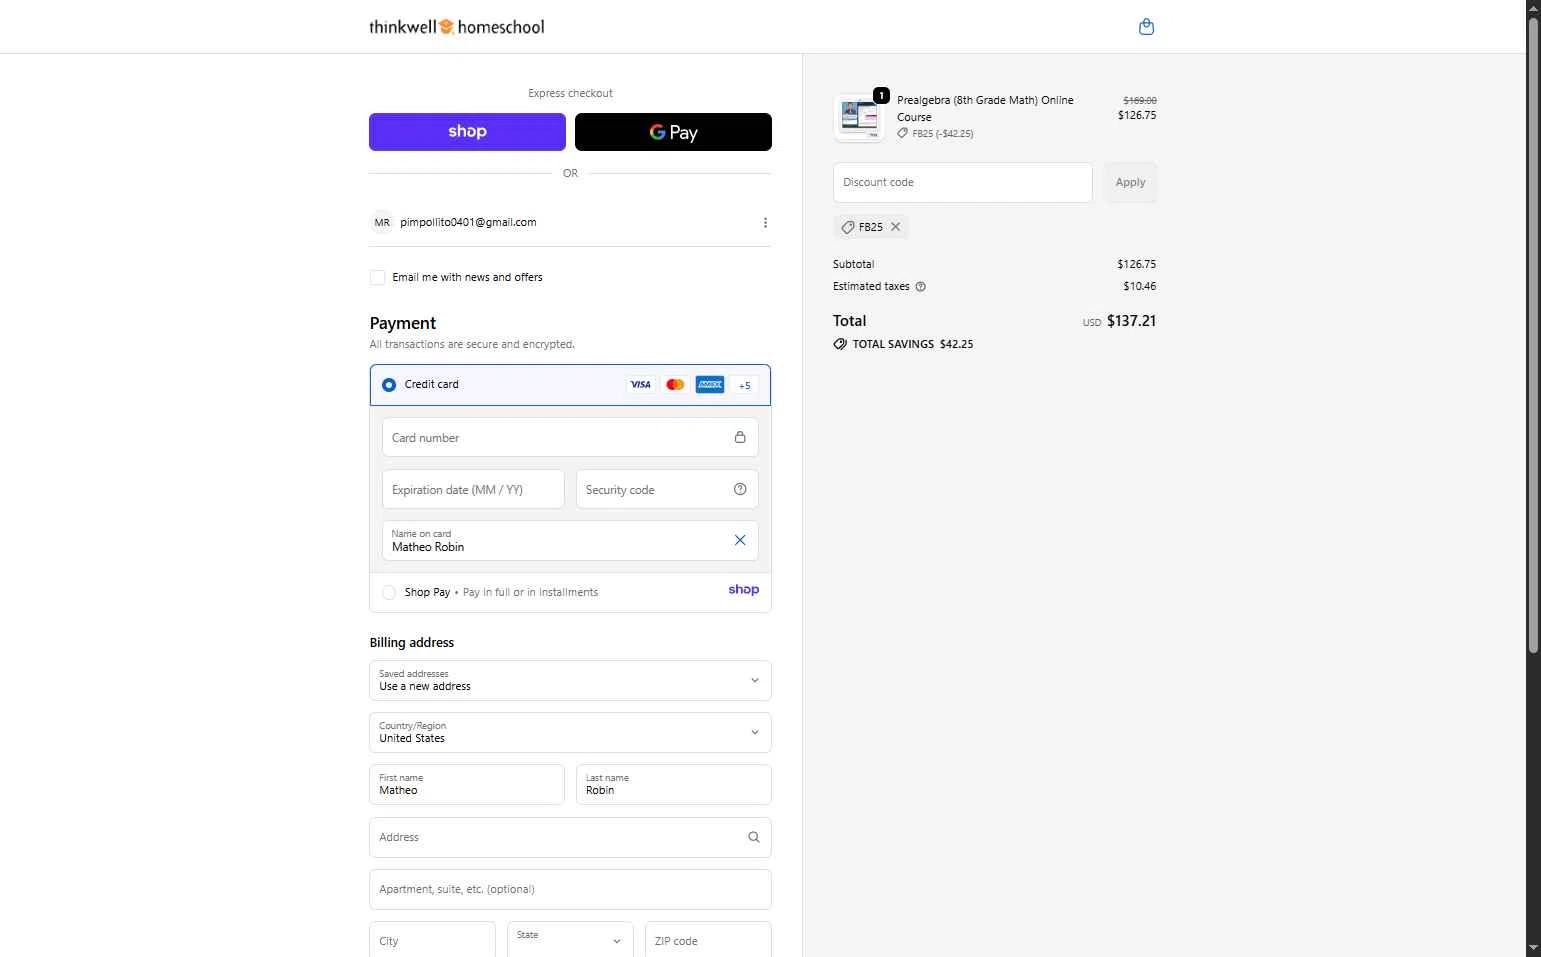Select the Shop Pay payment option

point(389,592)
